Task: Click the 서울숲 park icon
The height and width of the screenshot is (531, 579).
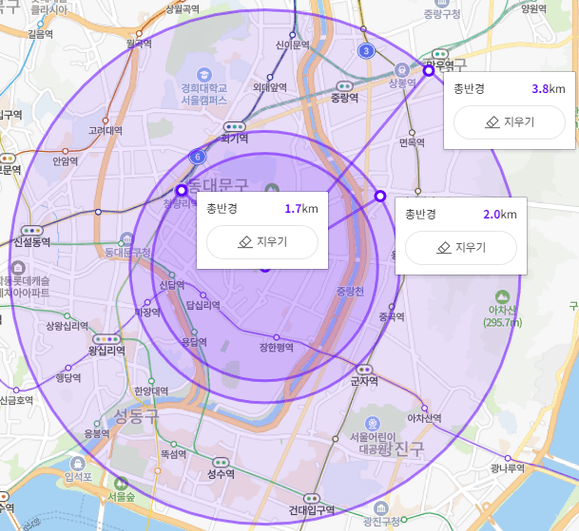Action: point(121,483)
